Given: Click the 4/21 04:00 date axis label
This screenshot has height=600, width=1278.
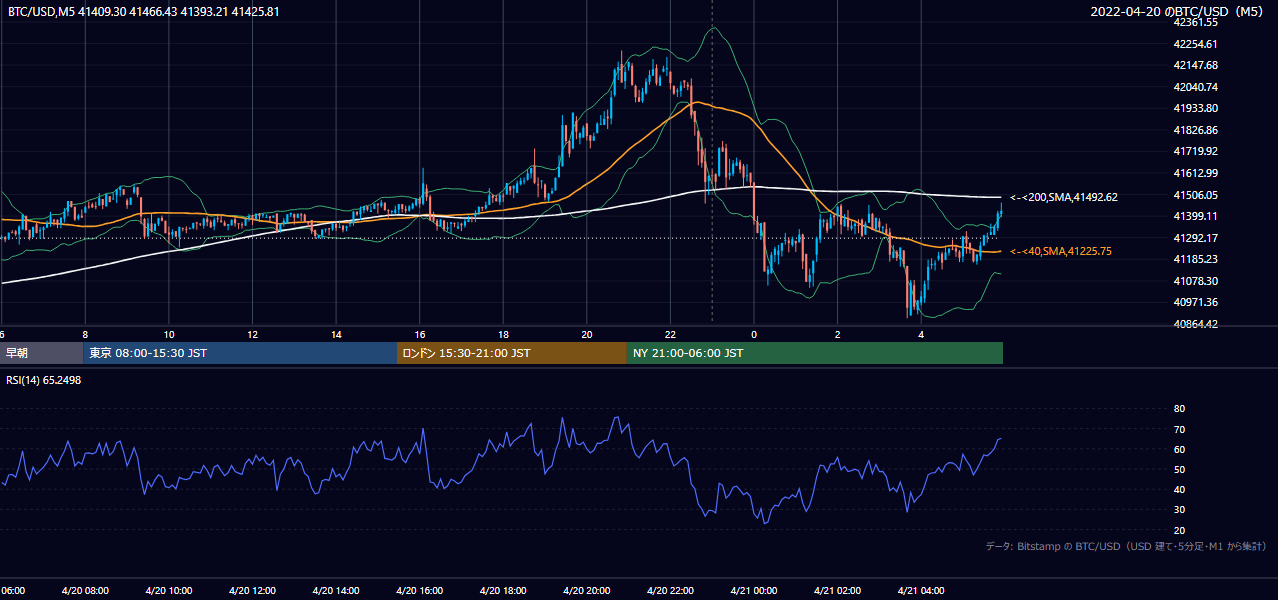Looking at the screenshot, I should click(923, 591).
